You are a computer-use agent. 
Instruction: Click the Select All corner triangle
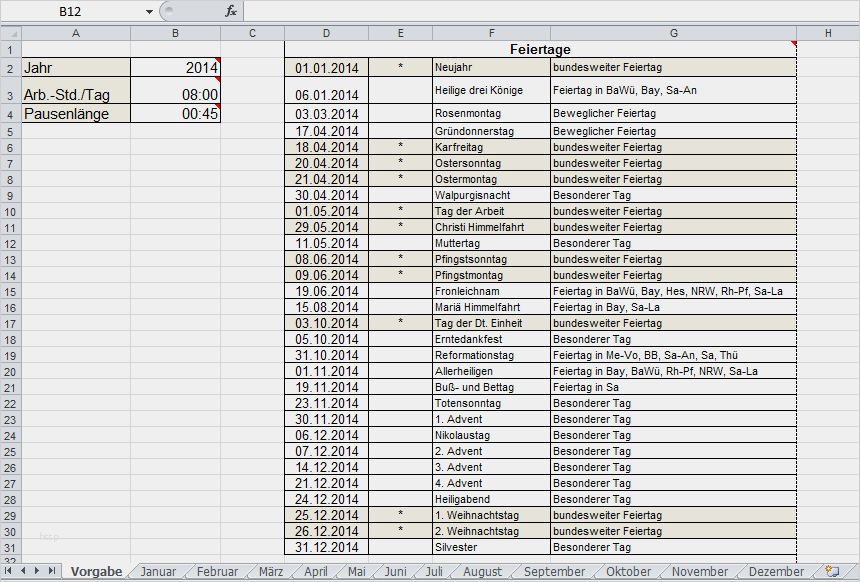click(10, 33)
